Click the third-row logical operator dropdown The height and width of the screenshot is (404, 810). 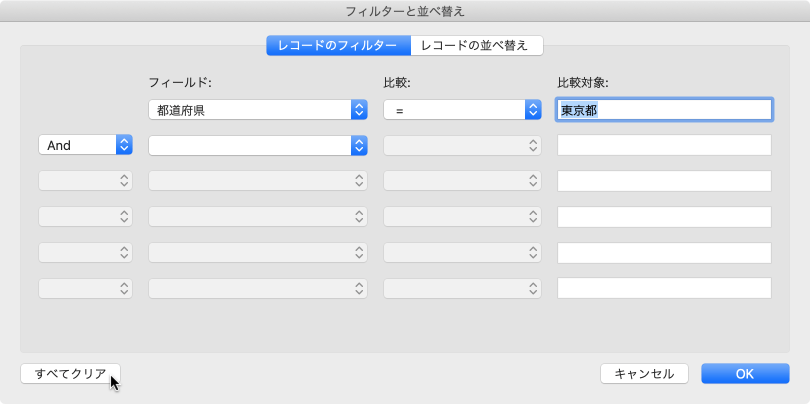[x=85, y=181]
